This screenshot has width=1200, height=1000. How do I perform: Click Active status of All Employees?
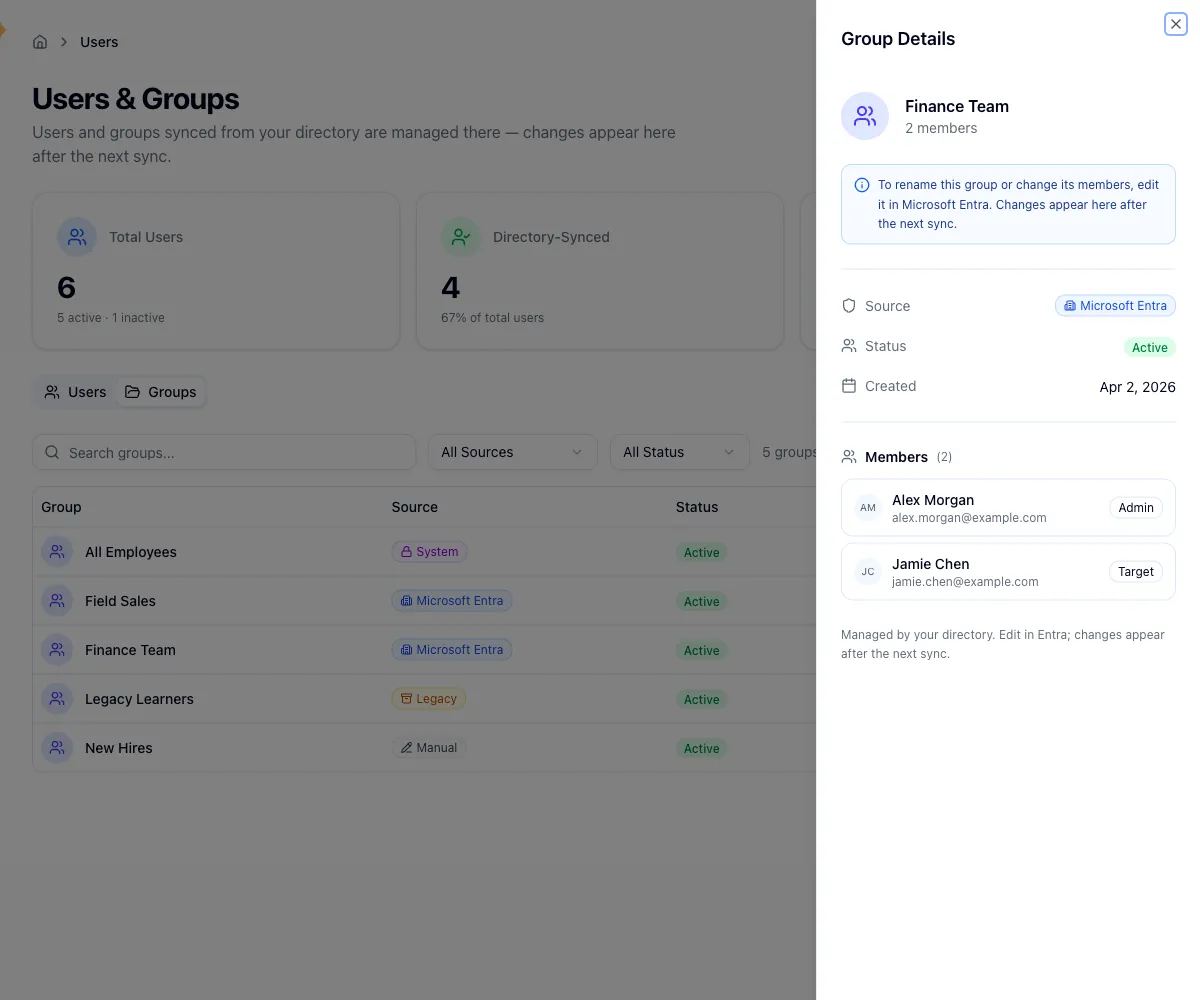pyautogui.click(x=701, y=552)
